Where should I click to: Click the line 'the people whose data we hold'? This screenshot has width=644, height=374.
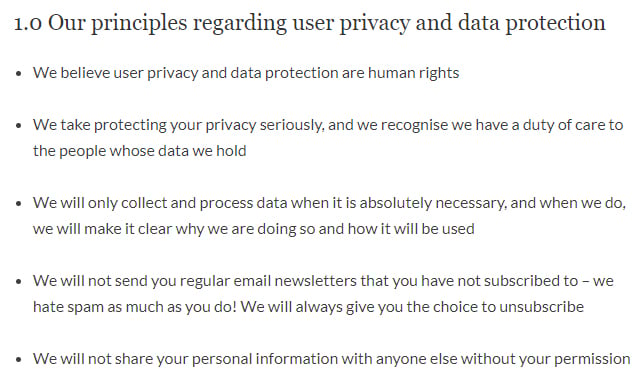pos(140,151)
